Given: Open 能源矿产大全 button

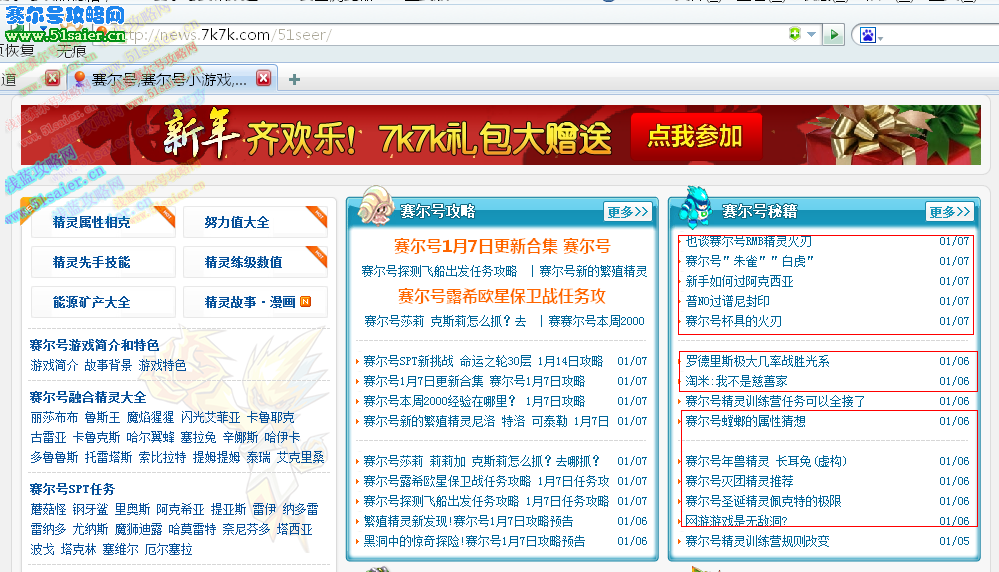Looking at the screenshot, I should click(x=103, y=302).
